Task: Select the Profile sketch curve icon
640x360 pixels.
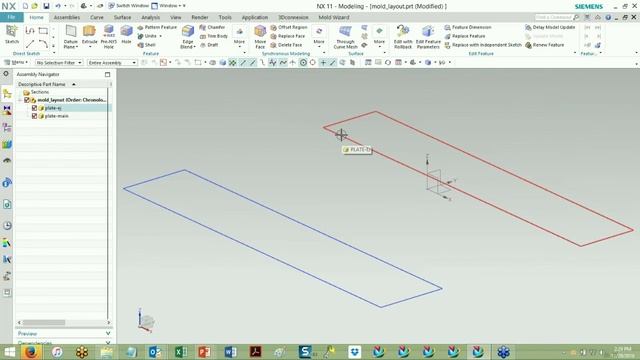Action: click(x=30, y=31)
